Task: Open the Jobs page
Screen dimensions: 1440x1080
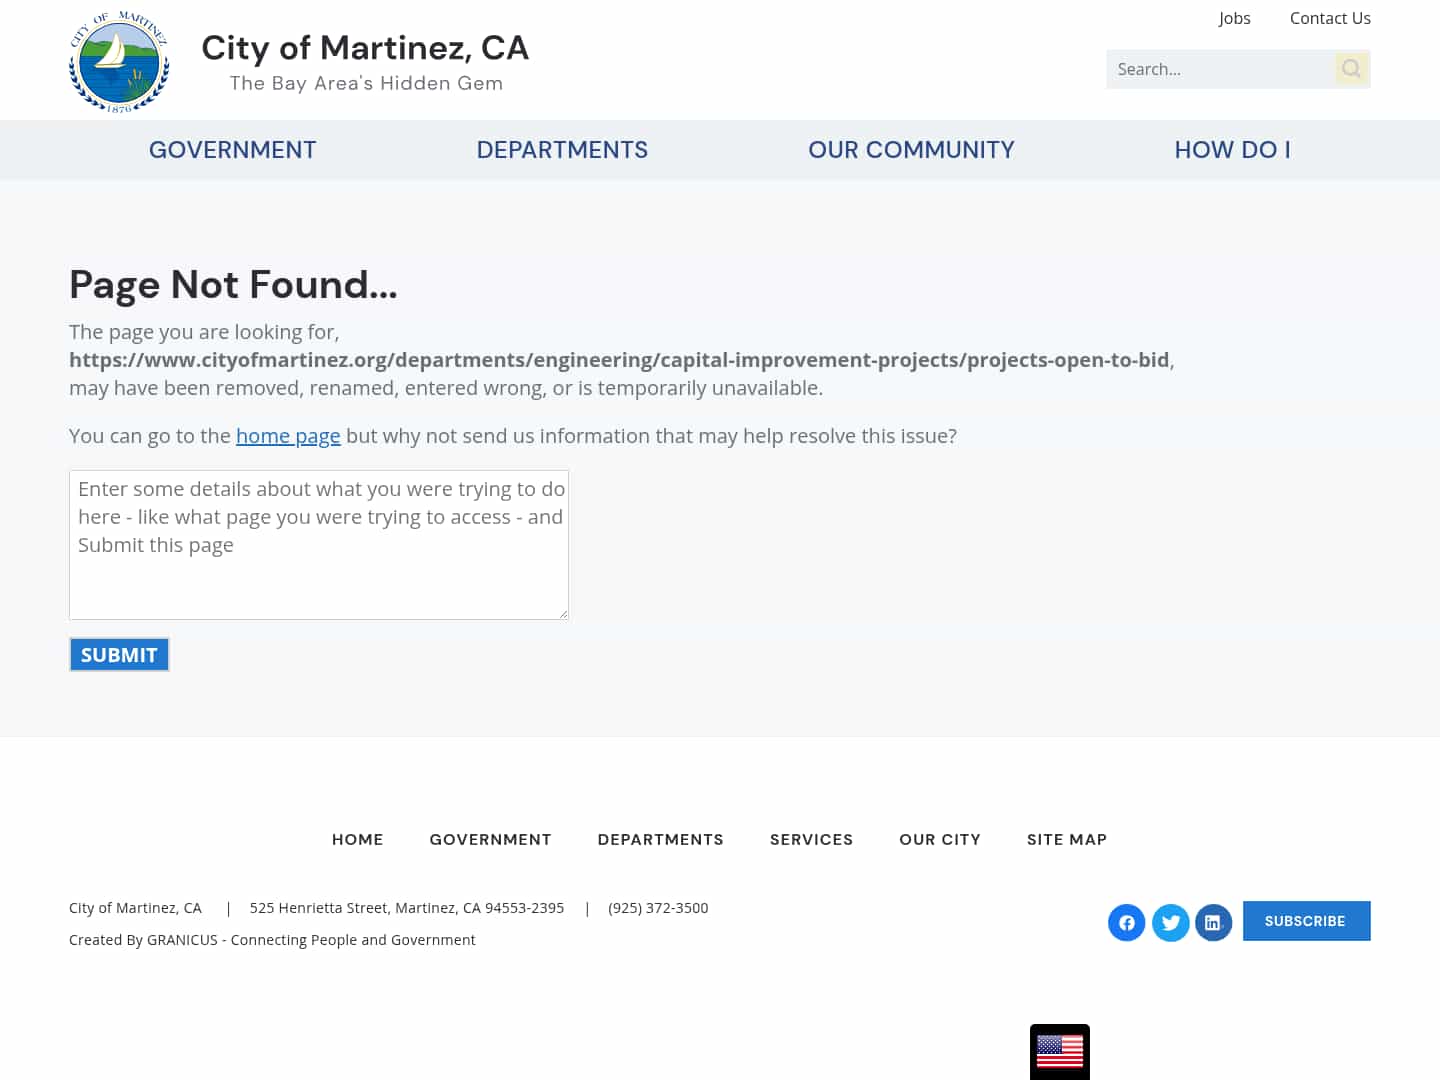Action: [x=1234, y=18]
